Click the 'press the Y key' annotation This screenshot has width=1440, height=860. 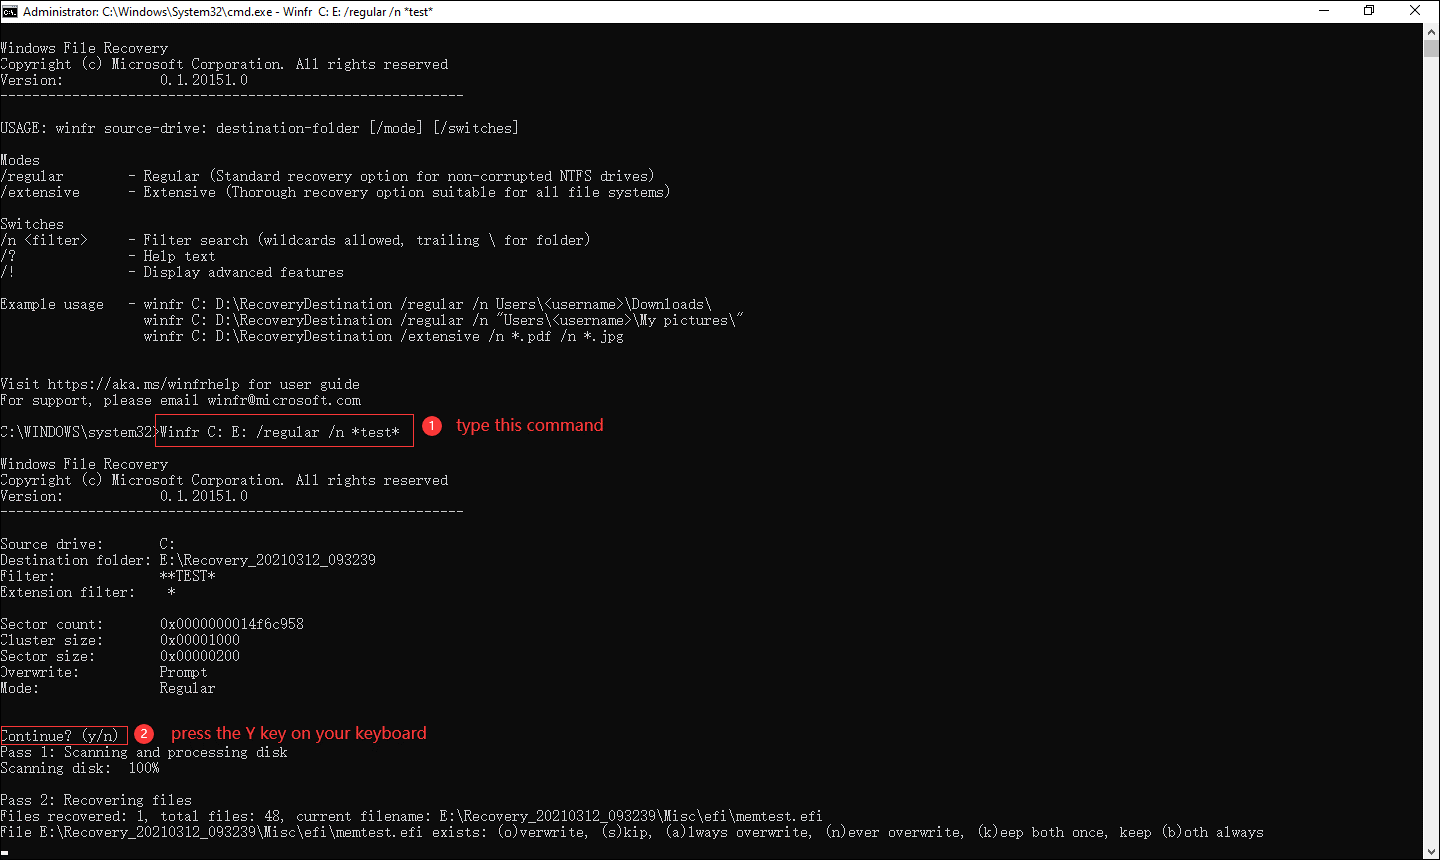(x=298, y=734)
